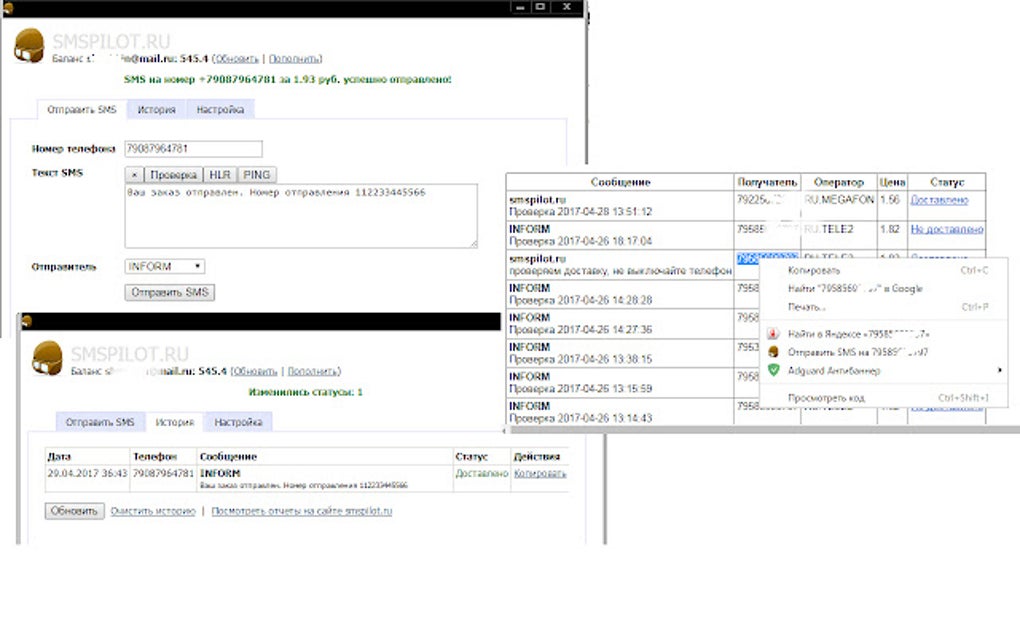Click the Оператор column header
Image resolution: width=1020 pixels, height=638 pixels.
pyautogui.click(x=839, y=182)
